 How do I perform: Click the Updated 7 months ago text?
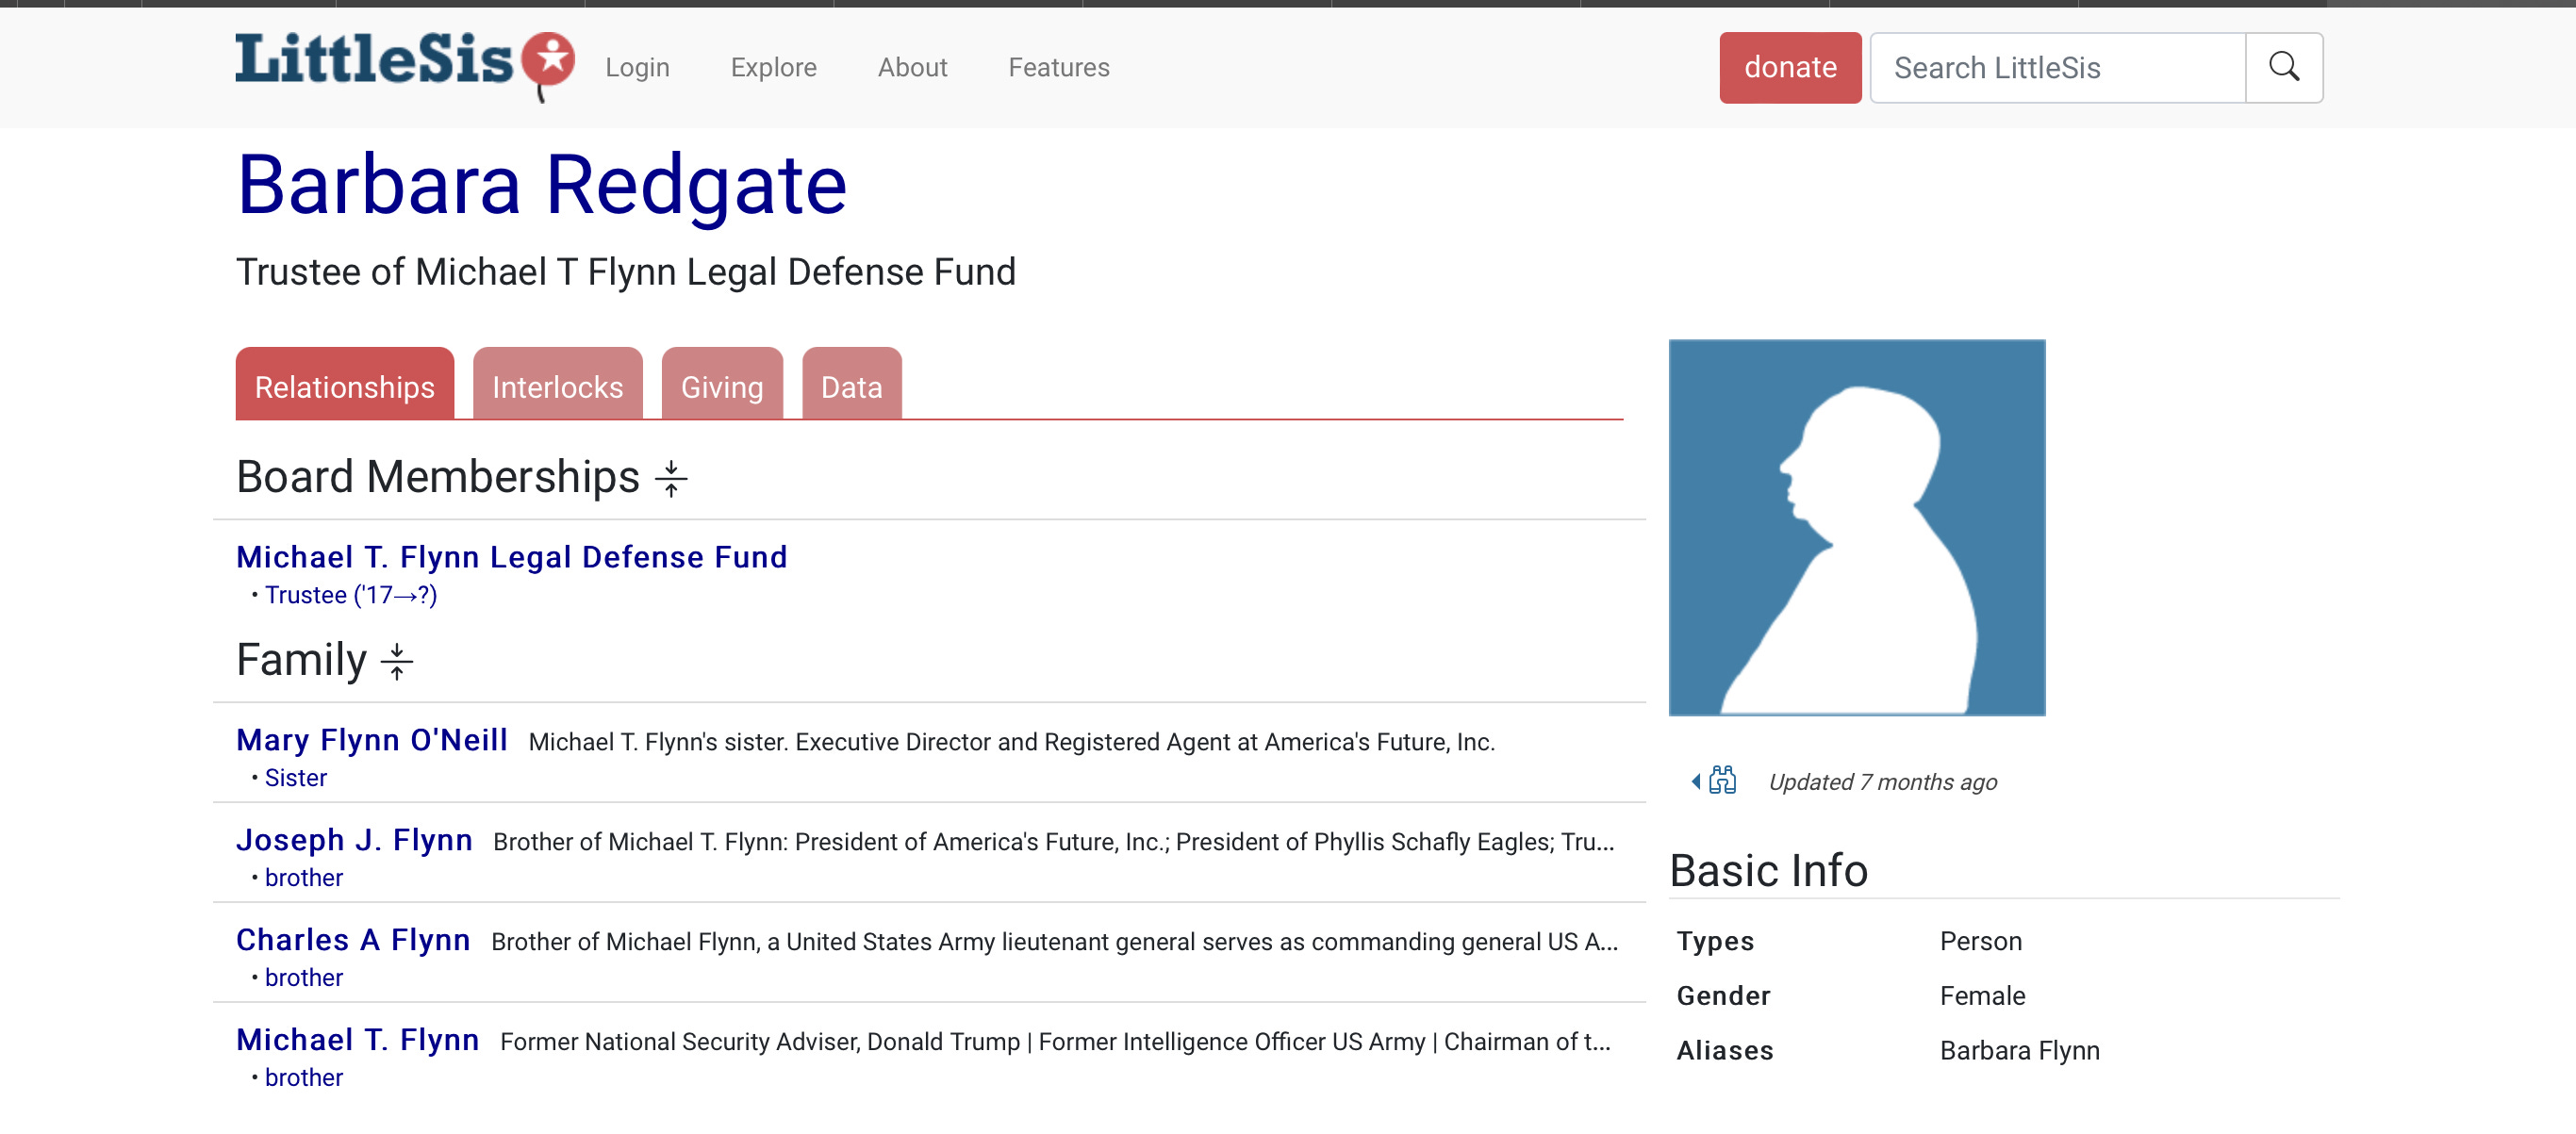point(1882,781)
